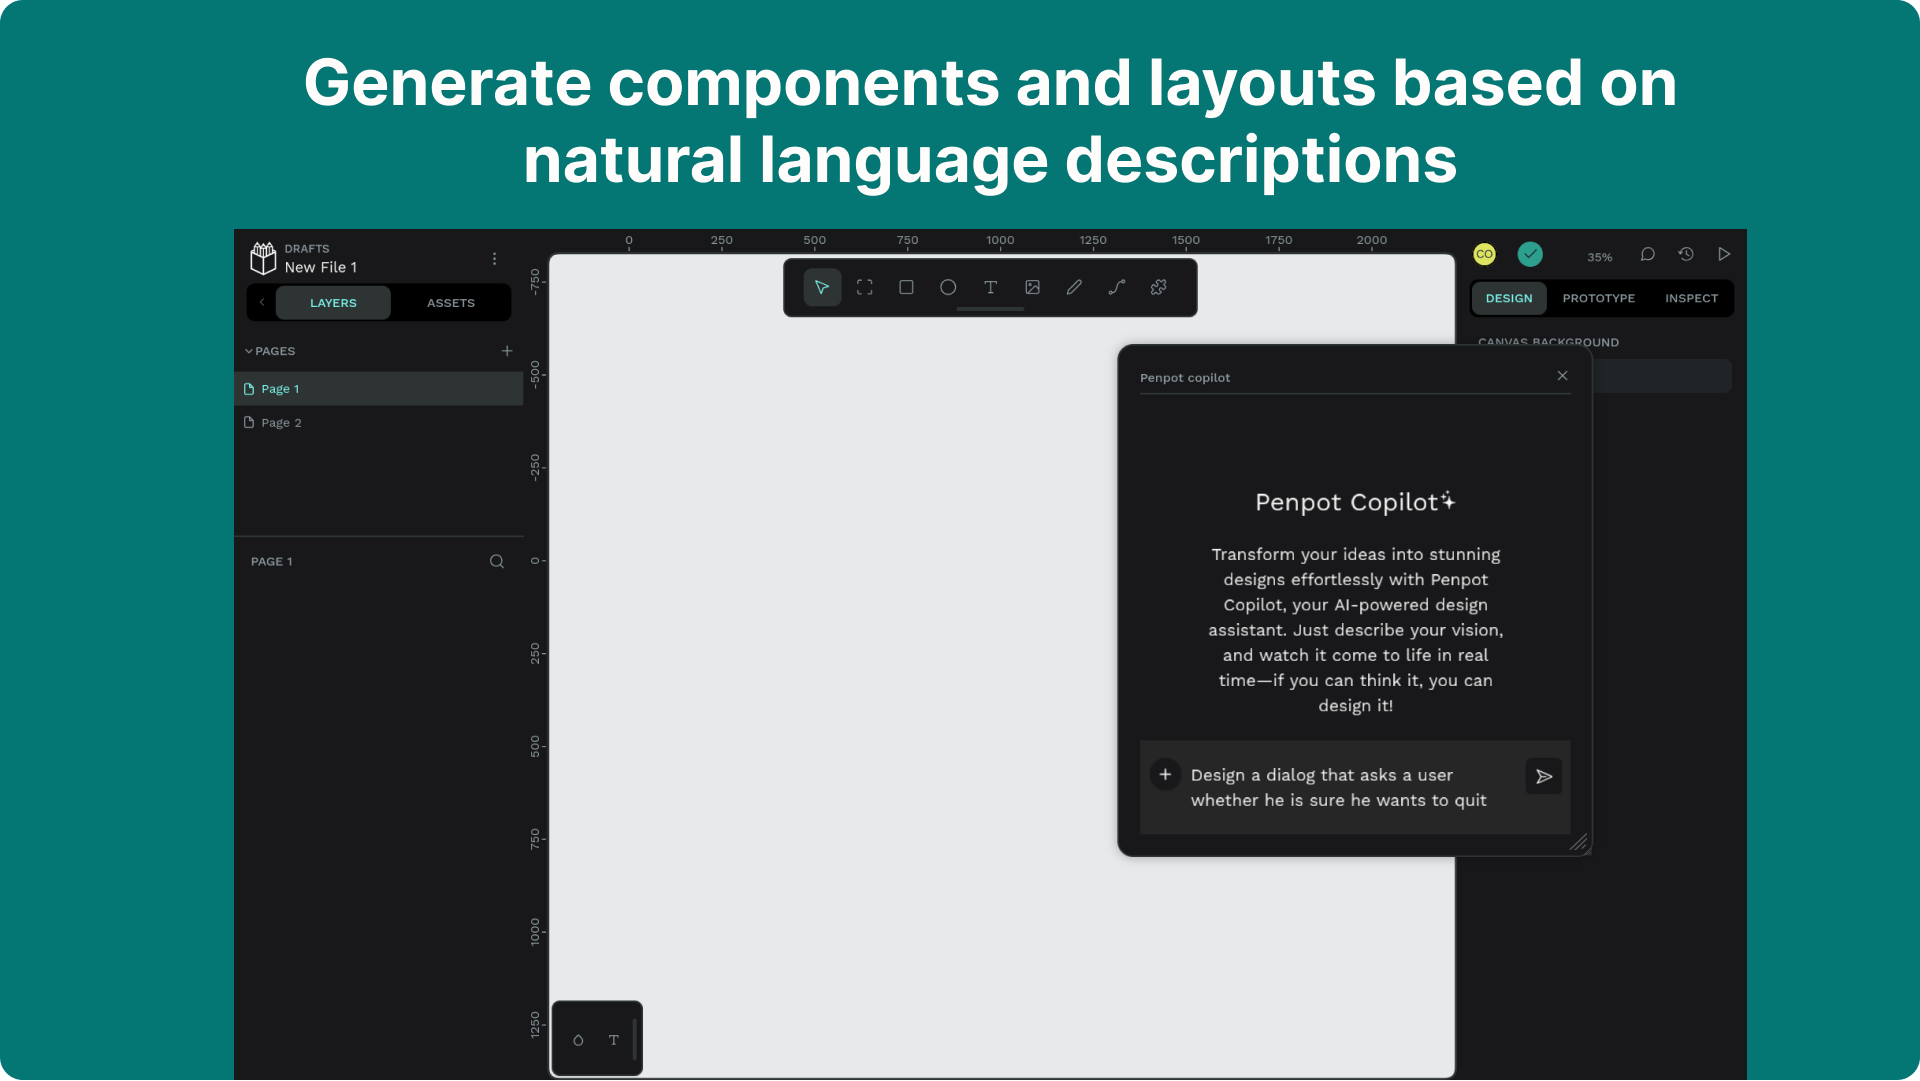Click the green checkmark status icon
The width and height of the screenshot is (1920, 1081).
[1530, 255]
